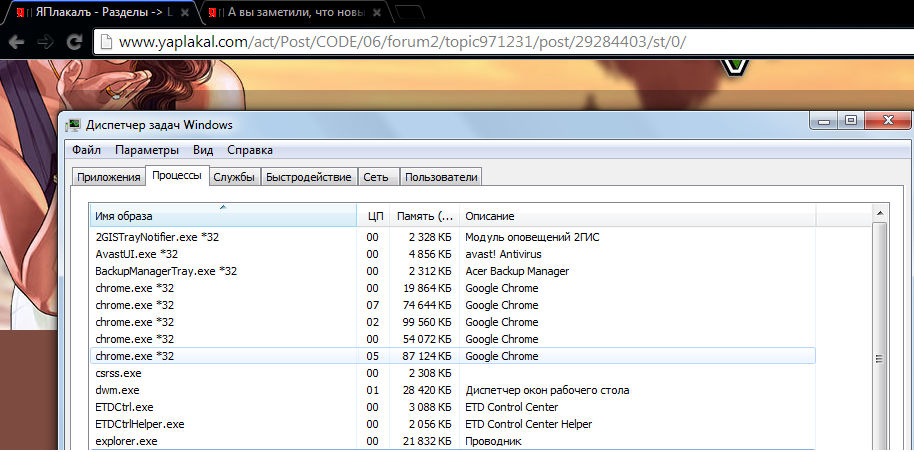Select chrome.exe using 54 072 КБ

click(x=453, y=339)
